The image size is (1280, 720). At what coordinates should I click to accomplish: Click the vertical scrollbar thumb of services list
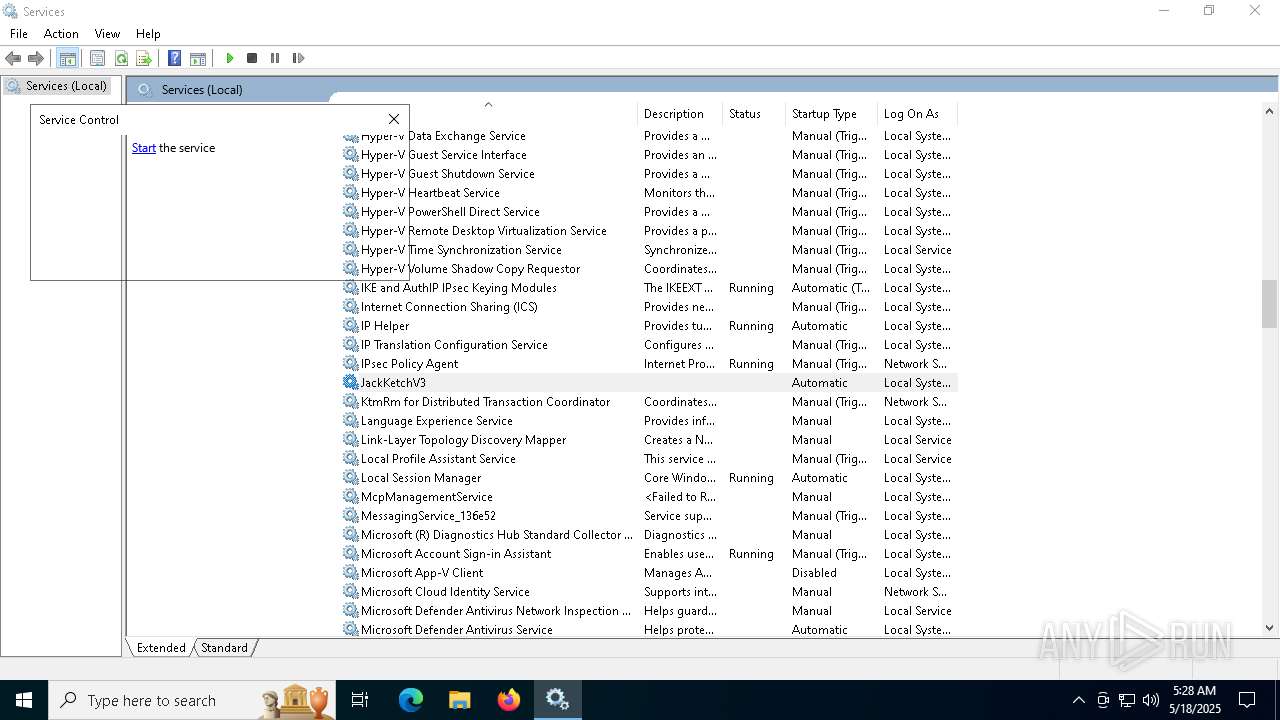pyautogui.click(x=1269, y=303)
